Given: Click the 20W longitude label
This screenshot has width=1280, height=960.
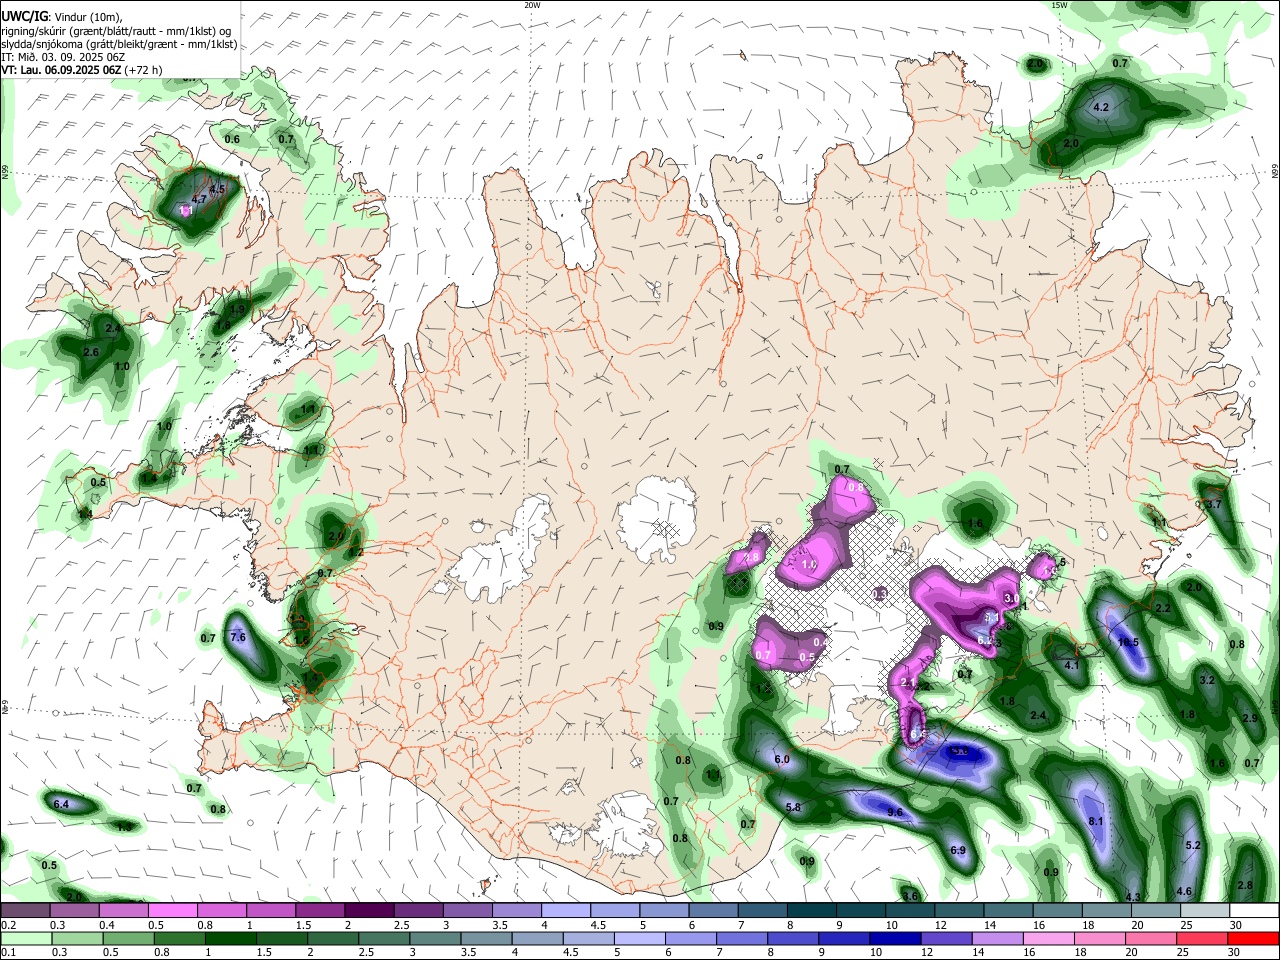Looking at the screenshot, I should point(533,5).
